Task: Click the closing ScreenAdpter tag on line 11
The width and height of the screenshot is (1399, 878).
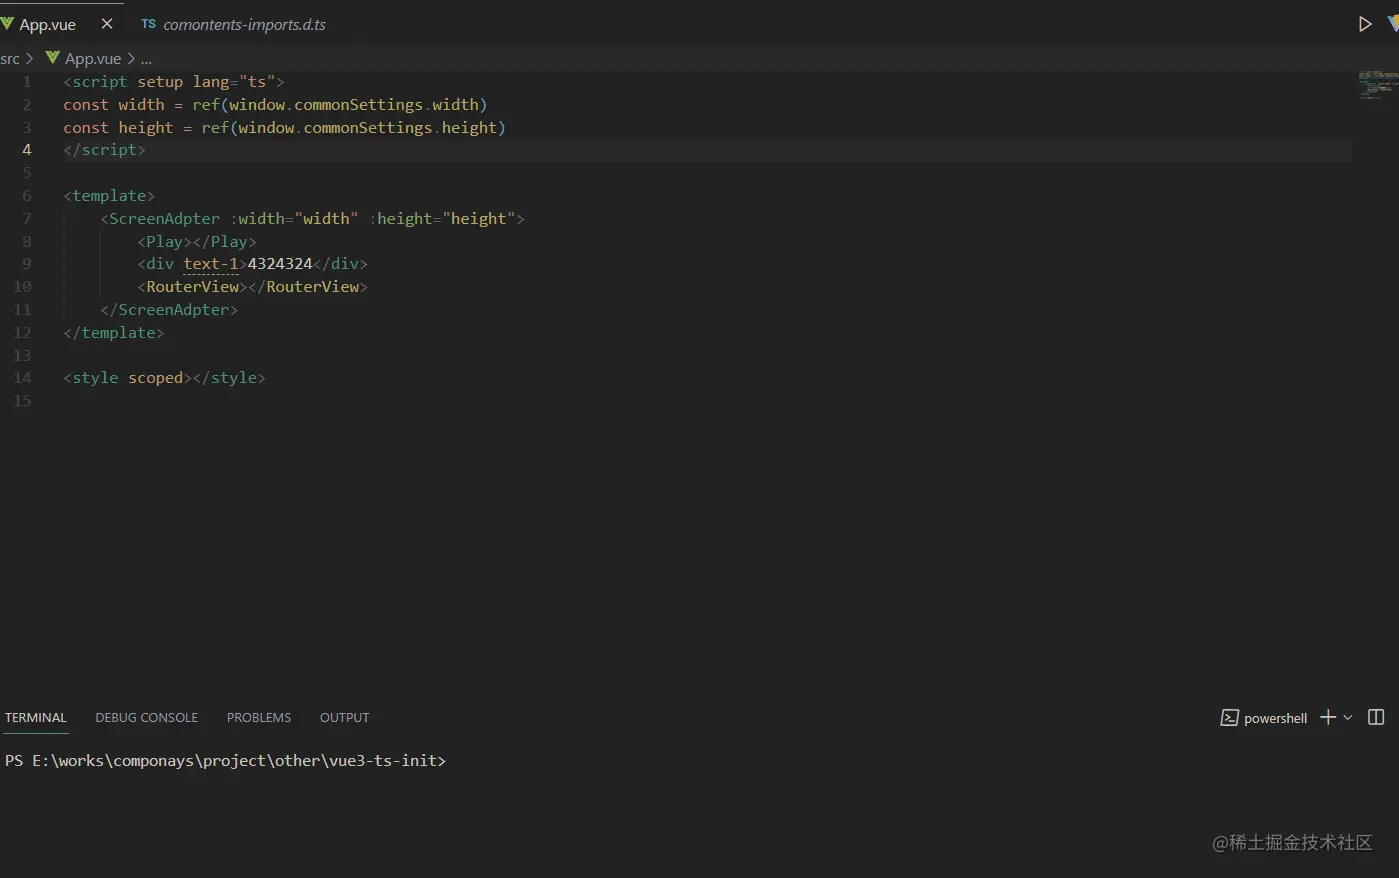Action: (x=169, y=310)
